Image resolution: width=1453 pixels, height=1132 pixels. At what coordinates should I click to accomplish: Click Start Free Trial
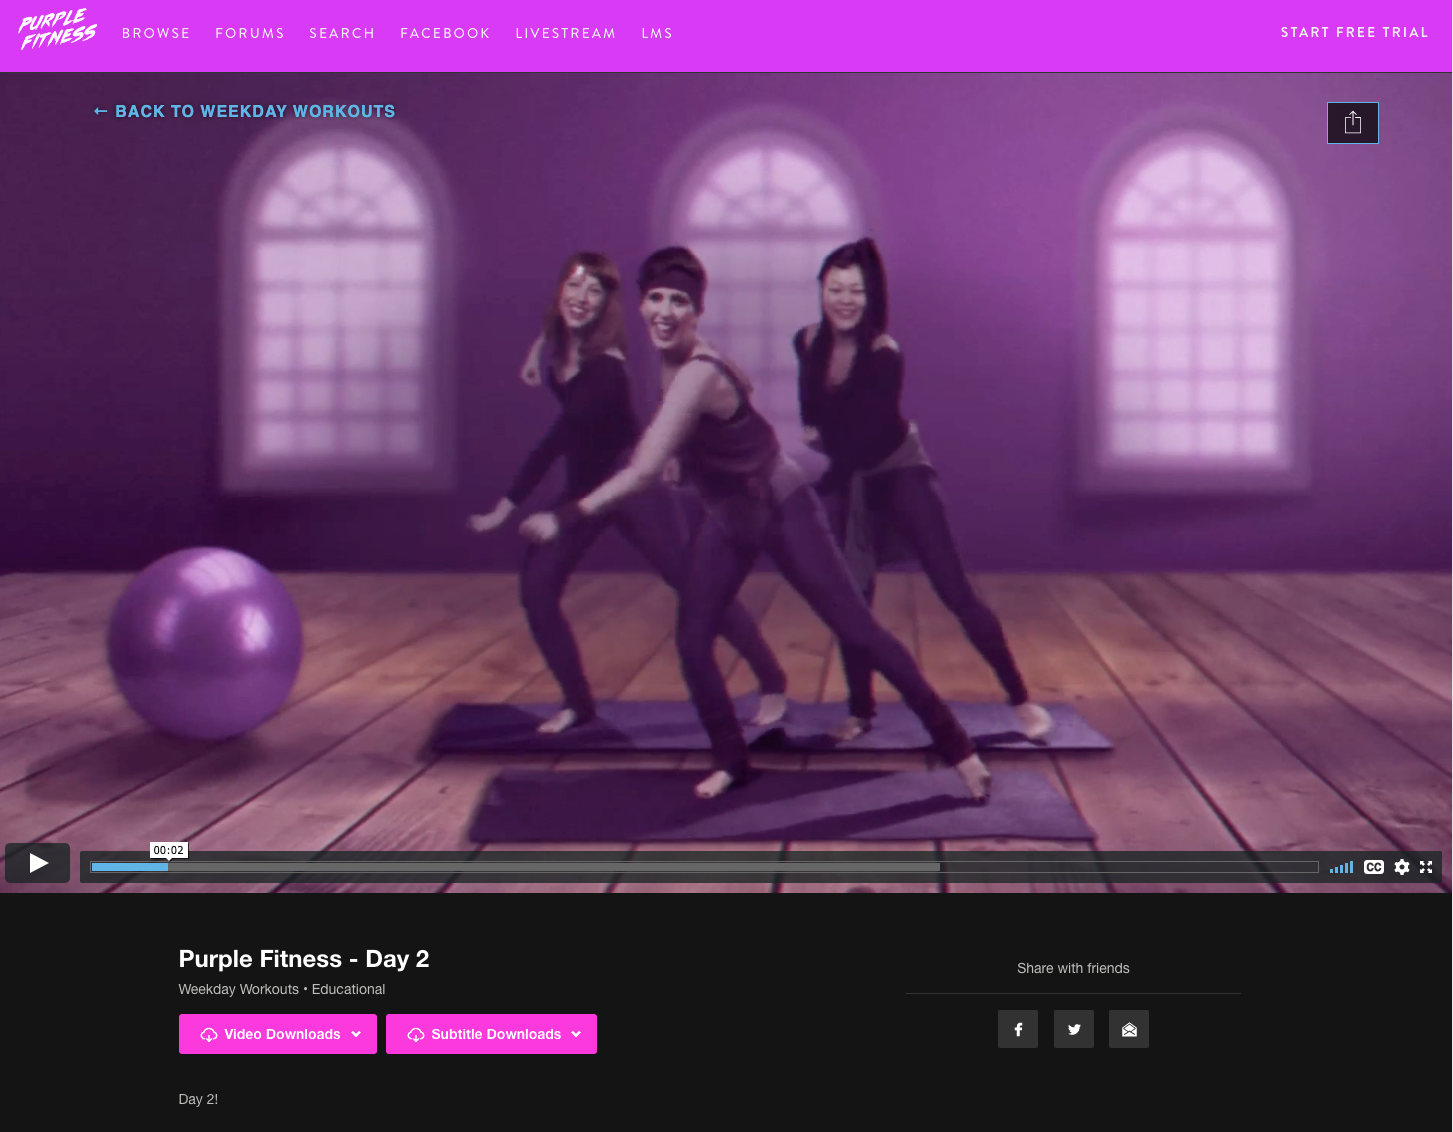(1355, 32)
